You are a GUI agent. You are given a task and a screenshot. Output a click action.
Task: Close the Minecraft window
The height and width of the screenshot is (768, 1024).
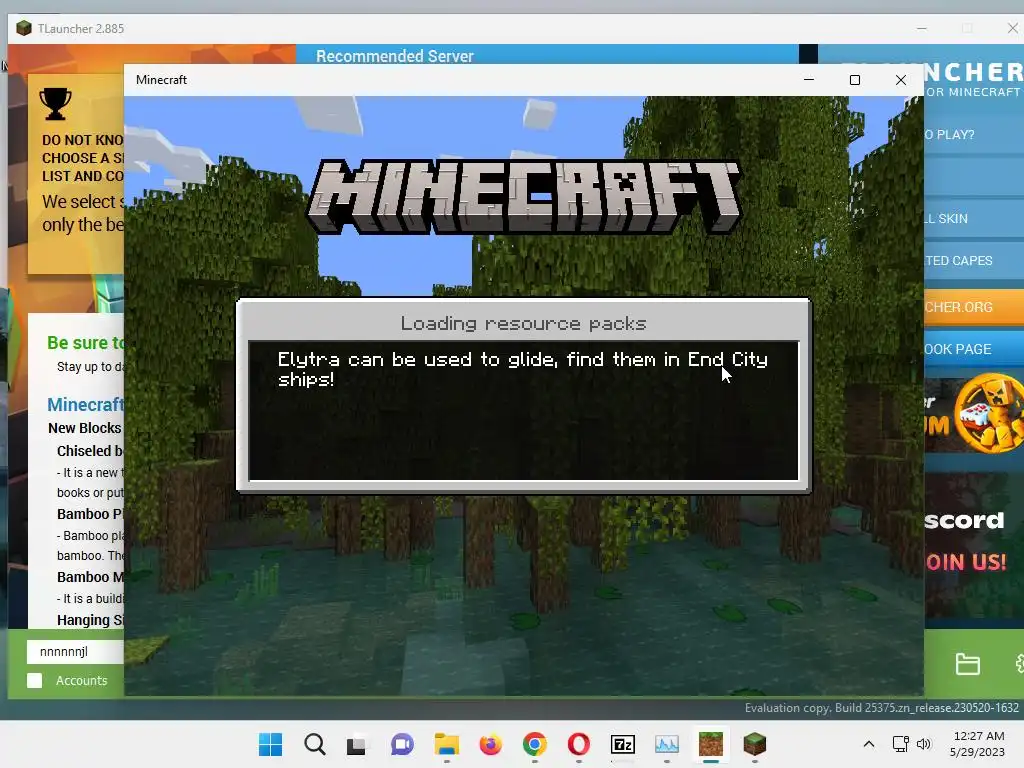click(x=901, y=80)
